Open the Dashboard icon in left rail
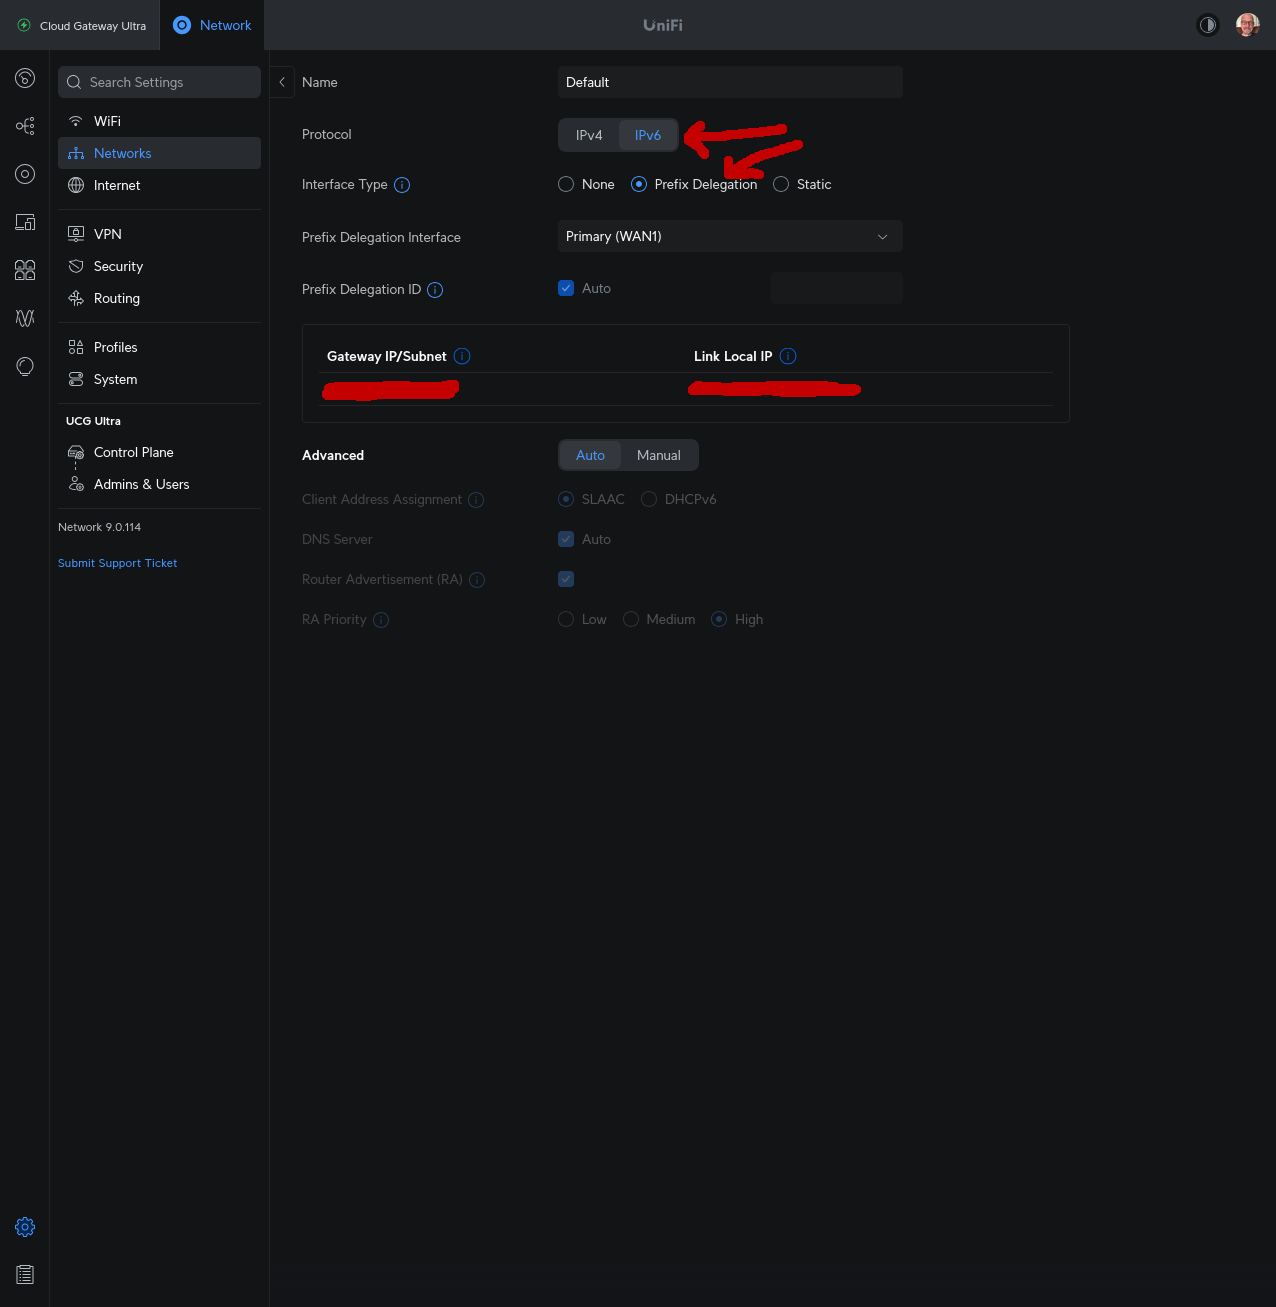Screen dimensions: 1276x1307 pyautogui.click(x=25, y=78)
